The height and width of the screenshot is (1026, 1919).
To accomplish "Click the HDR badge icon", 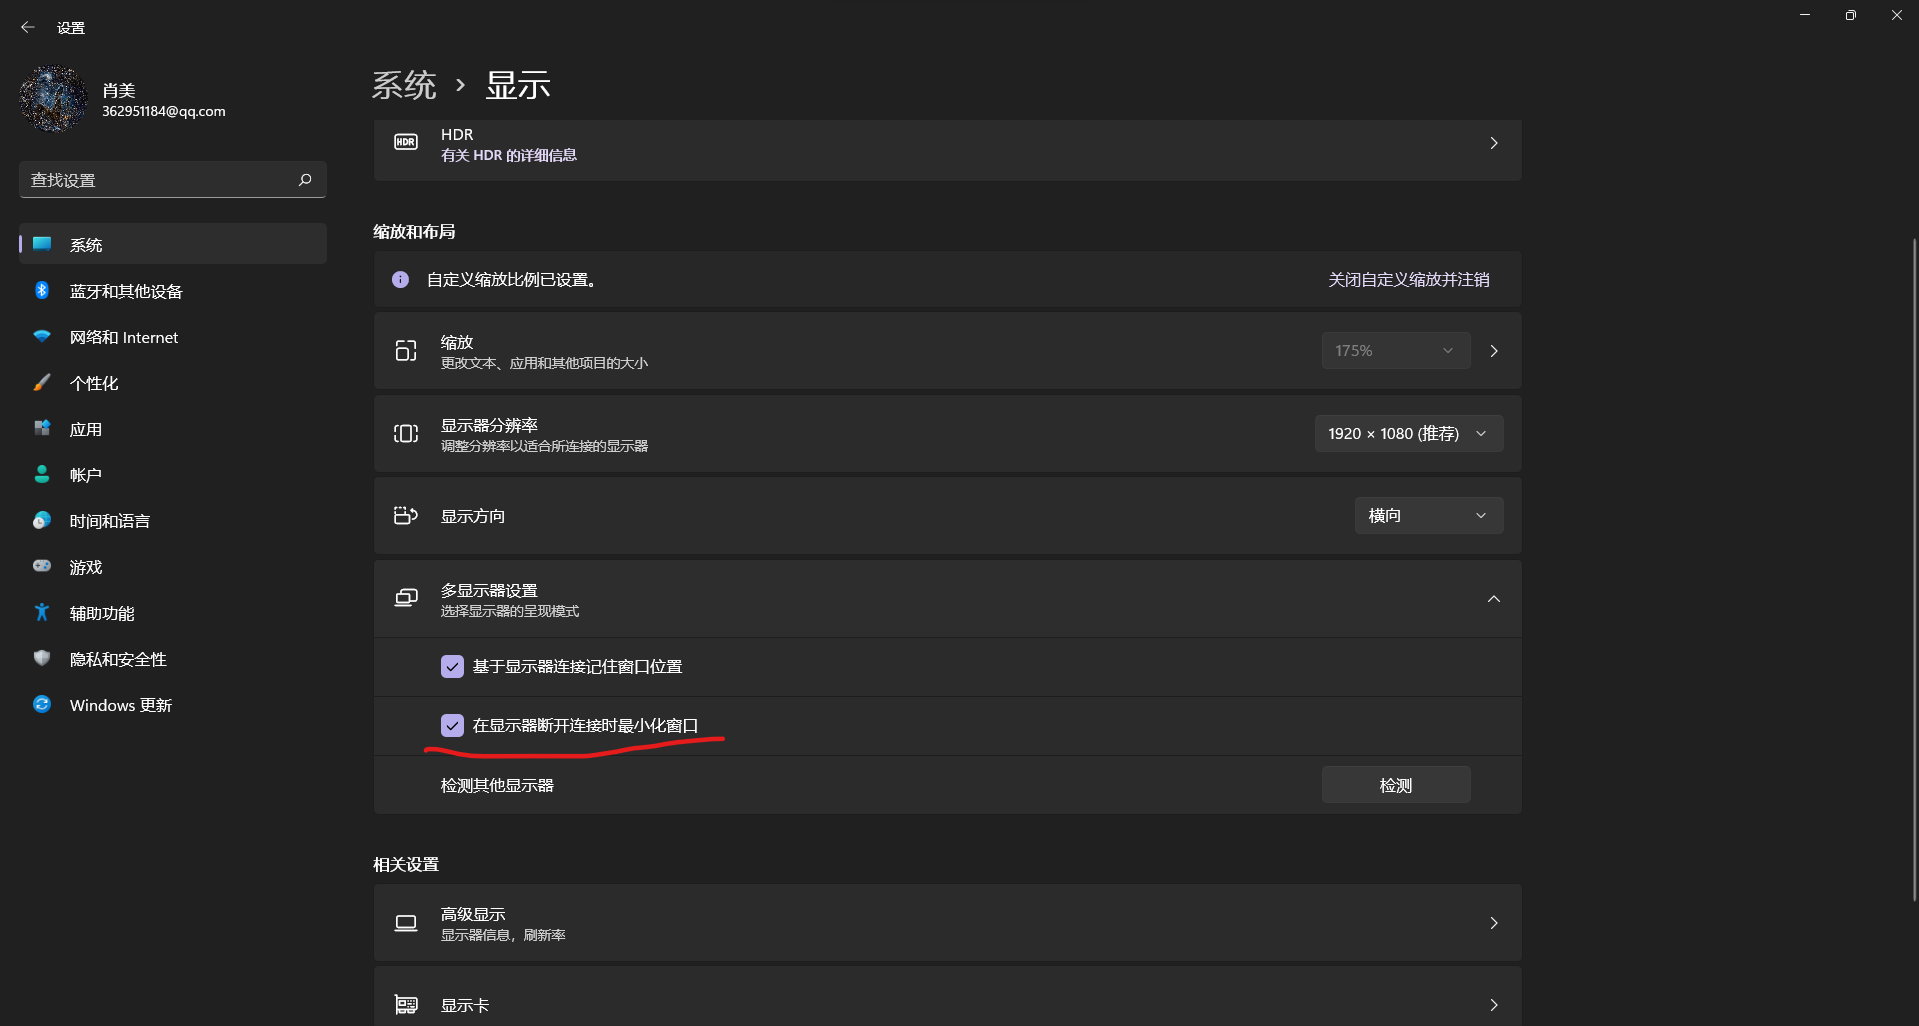I will 406,142.
